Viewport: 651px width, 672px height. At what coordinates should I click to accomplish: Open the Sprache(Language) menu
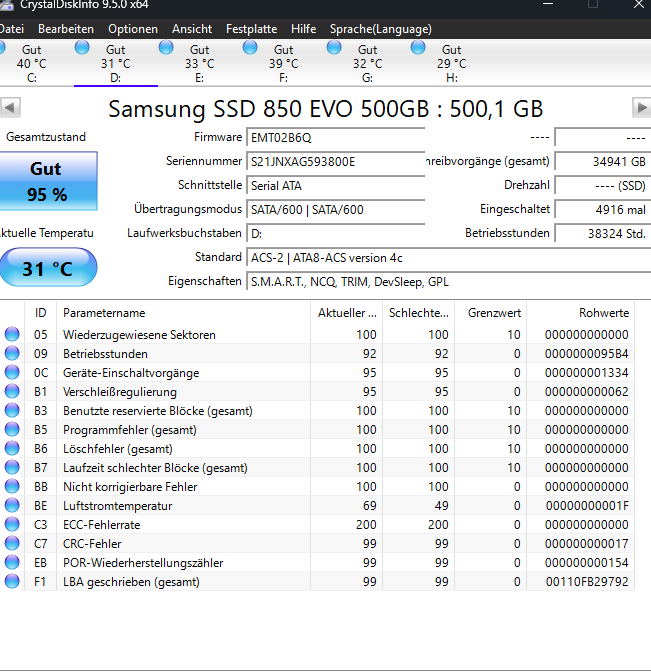(381, 29)
